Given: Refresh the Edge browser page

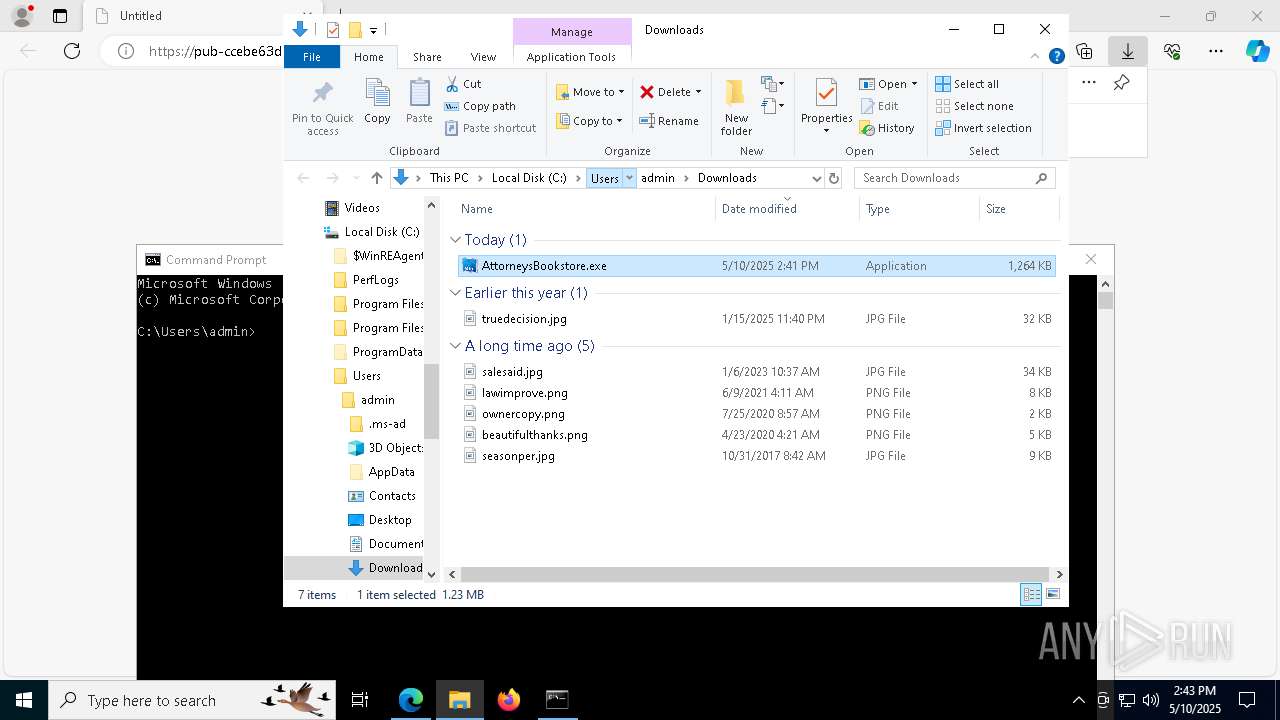Looking at the screenshot, I should (72, 51).
